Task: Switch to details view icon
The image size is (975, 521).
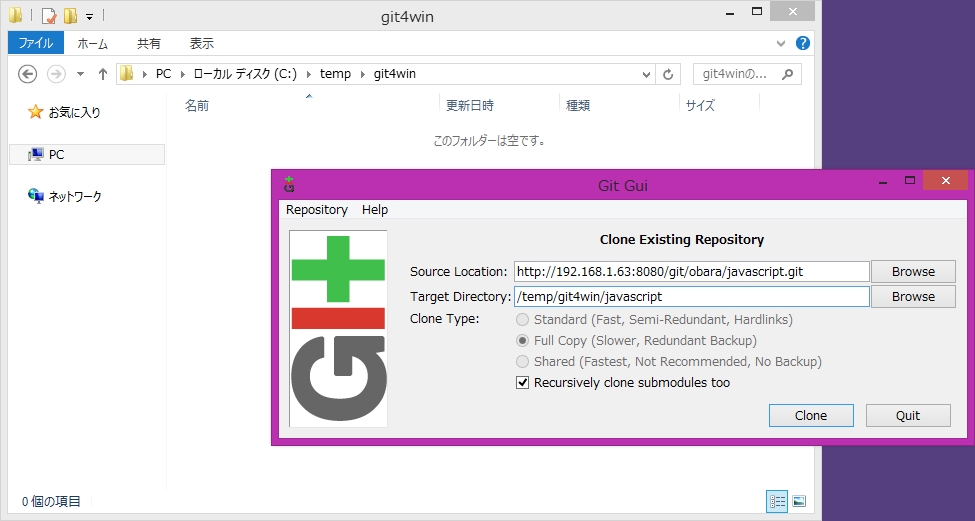Action: pyautogui.click(x=777, y=501)
